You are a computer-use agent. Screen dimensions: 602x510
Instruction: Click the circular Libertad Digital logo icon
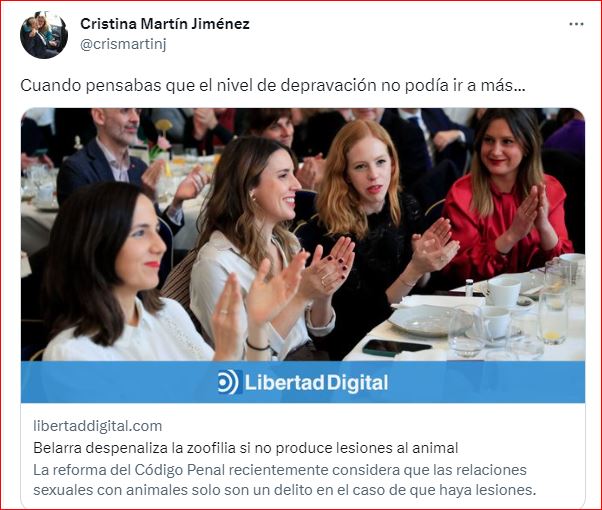click(230, 382)
